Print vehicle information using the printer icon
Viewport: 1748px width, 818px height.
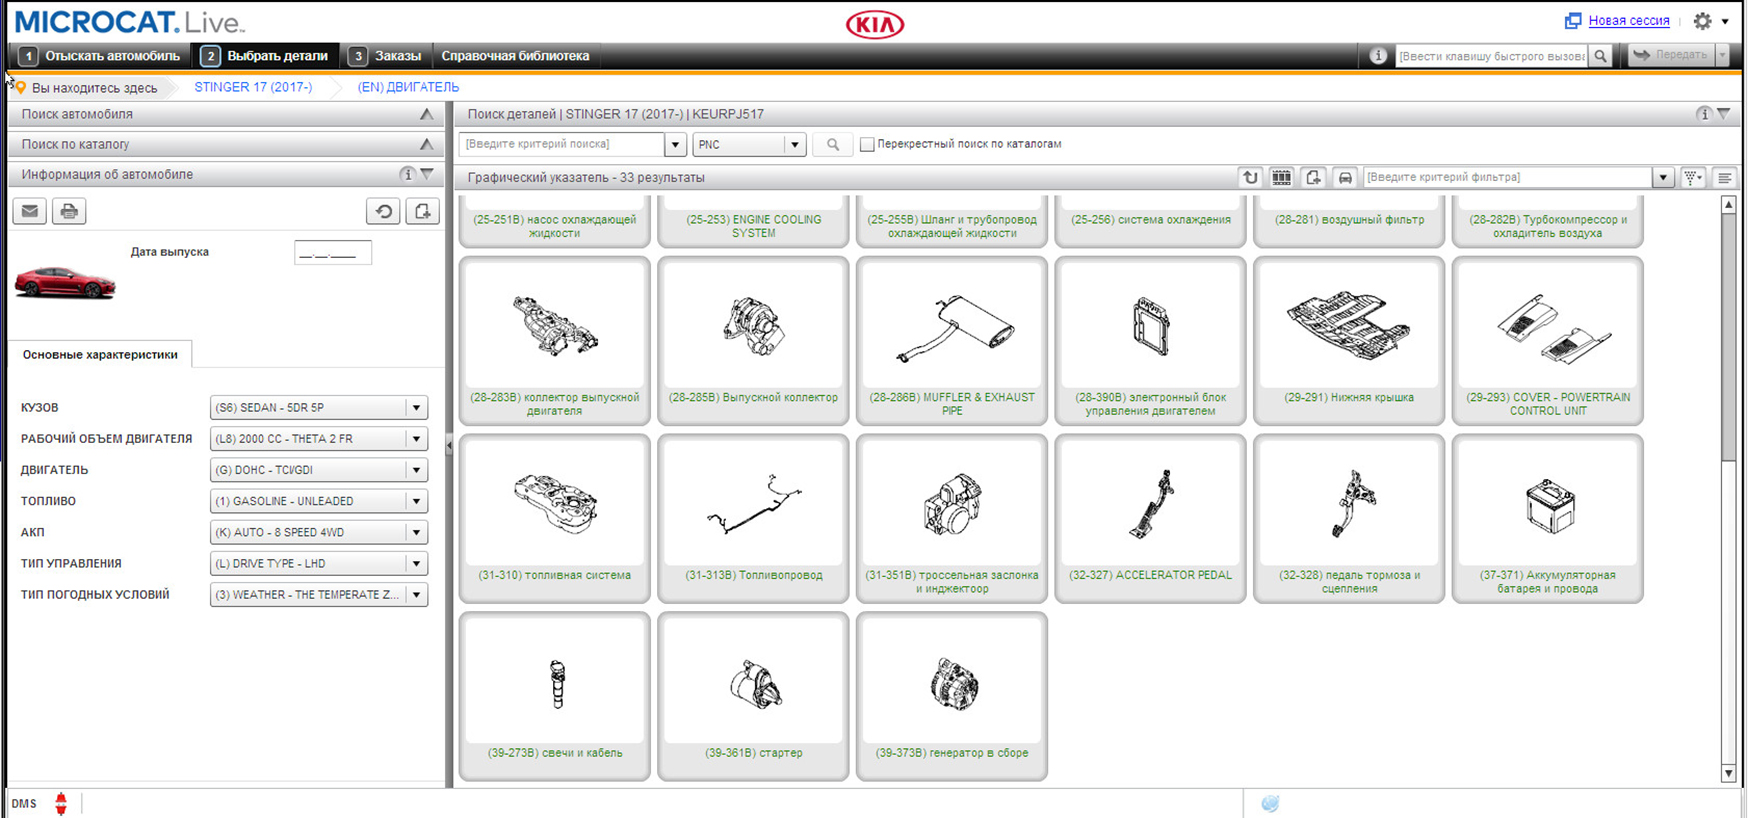[x=69, y=211]
